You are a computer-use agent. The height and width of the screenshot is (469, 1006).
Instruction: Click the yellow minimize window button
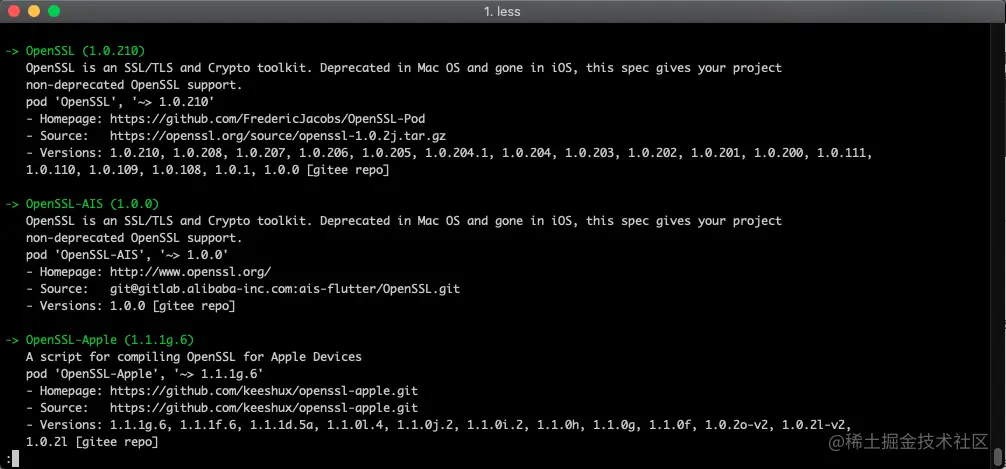tap(33, 11)
